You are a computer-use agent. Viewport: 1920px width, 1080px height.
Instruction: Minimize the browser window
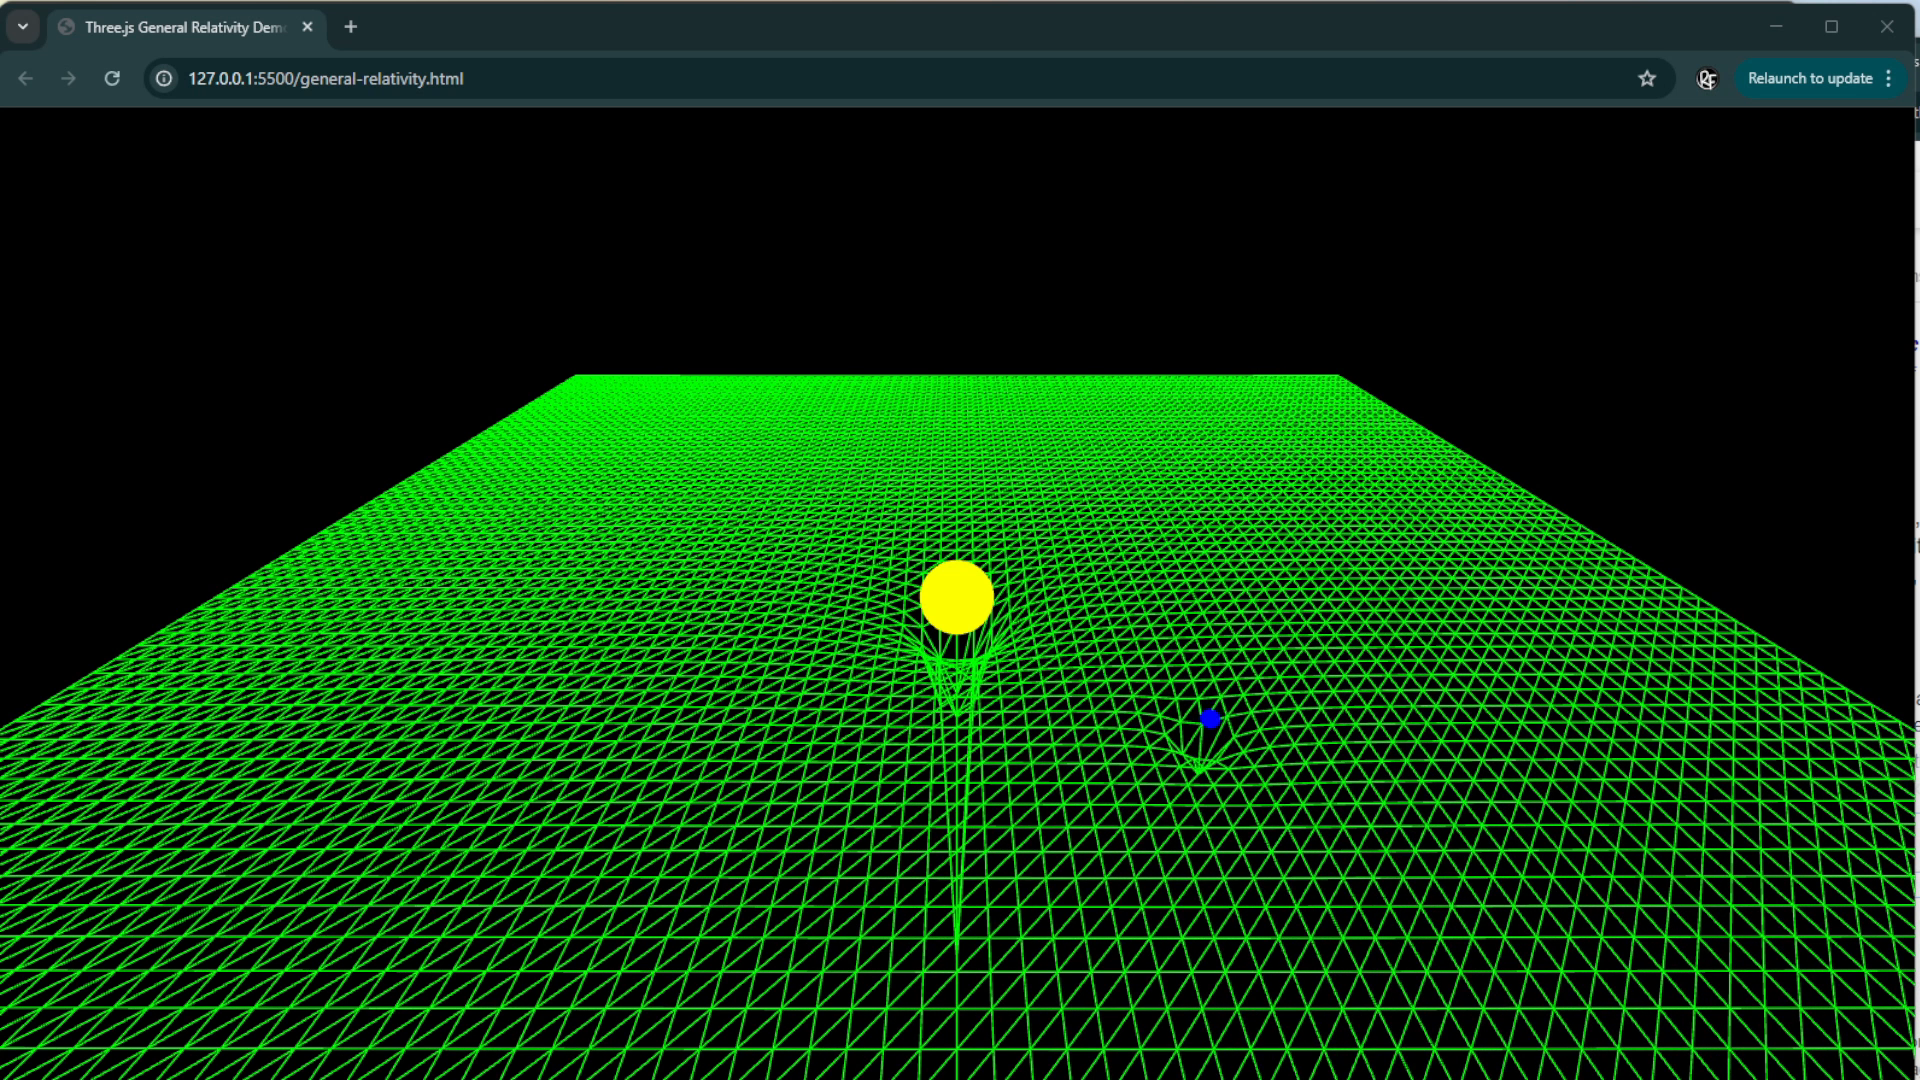pyautogui.click(x=1776, y=27)
